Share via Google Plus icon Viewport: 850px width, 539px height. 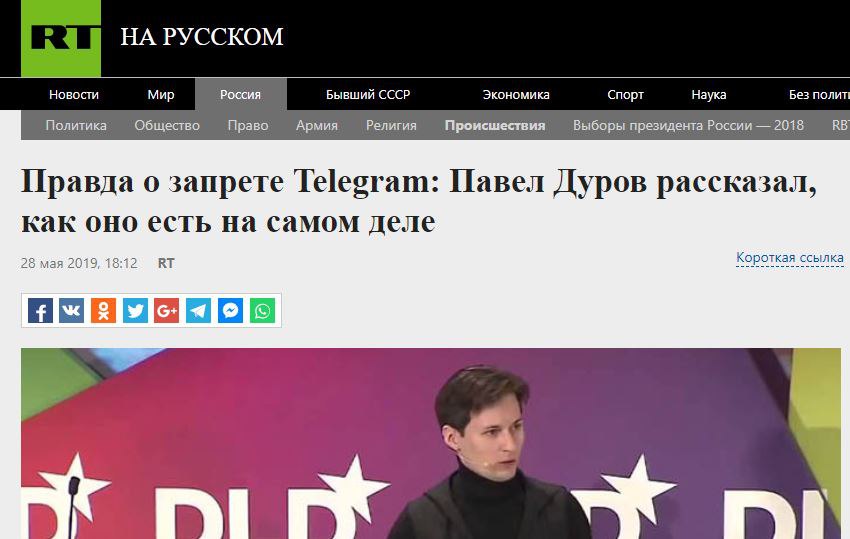[167, 311]
